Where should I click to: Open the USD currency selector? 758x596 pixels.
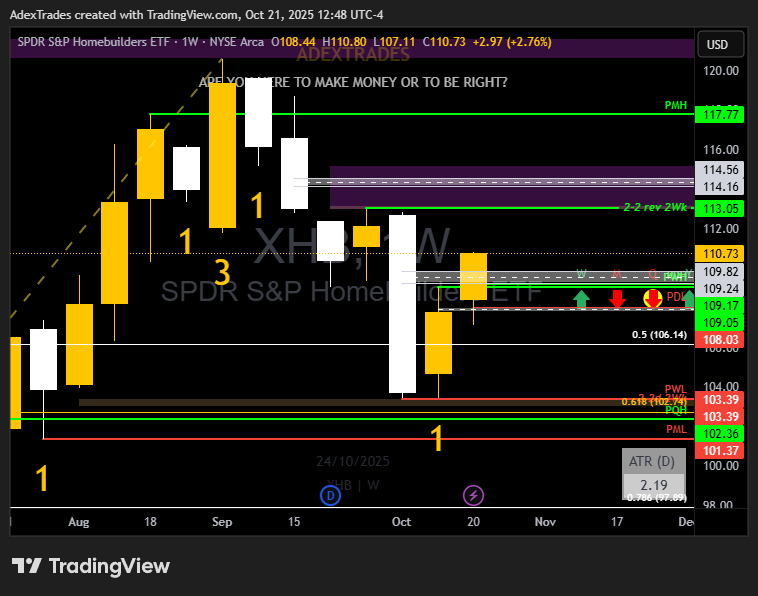click(720, 44)
